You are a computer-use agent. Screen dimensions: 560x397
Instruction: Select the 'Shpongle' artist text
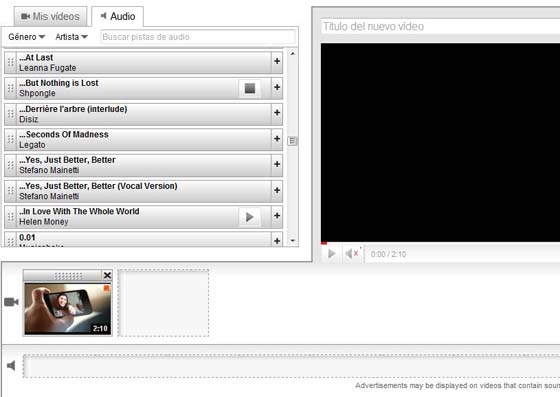point(37,94)
